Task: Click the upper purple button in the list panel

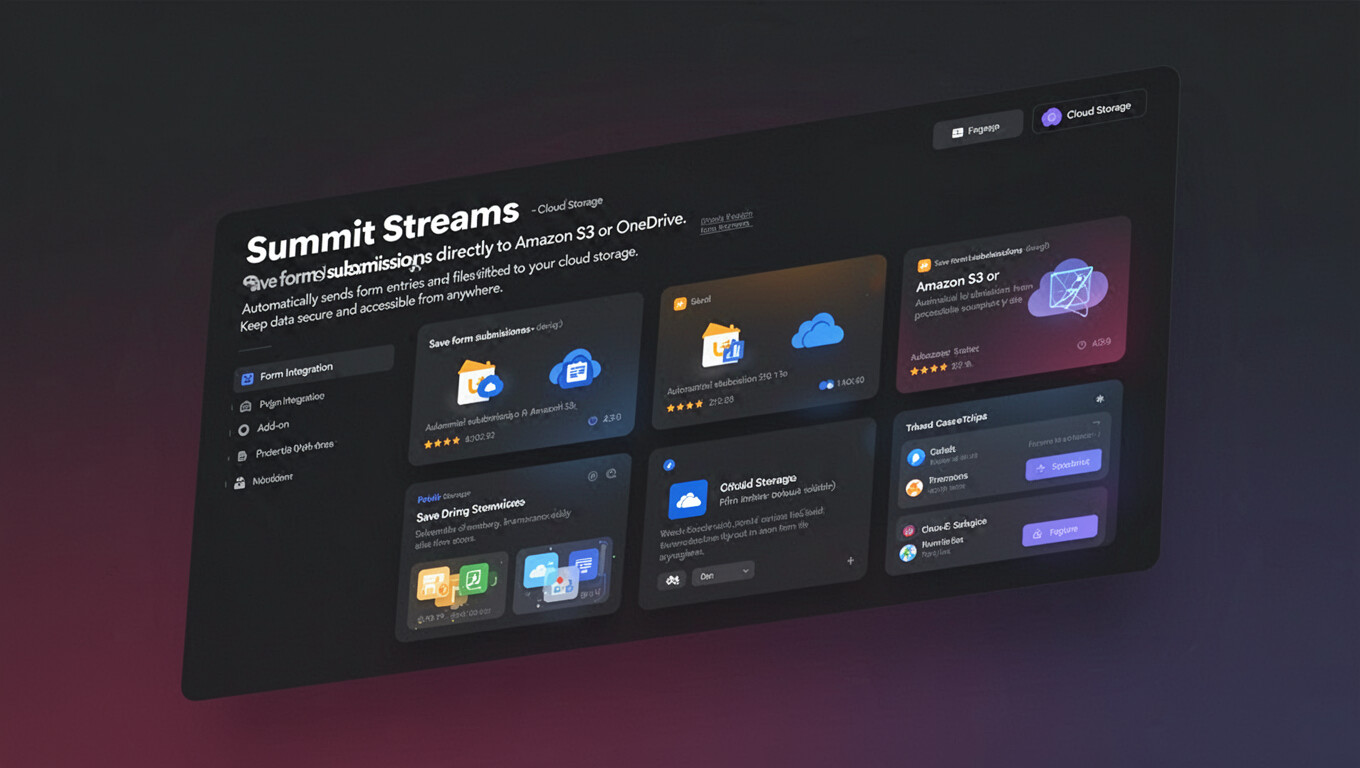Action: point(1063,465)
